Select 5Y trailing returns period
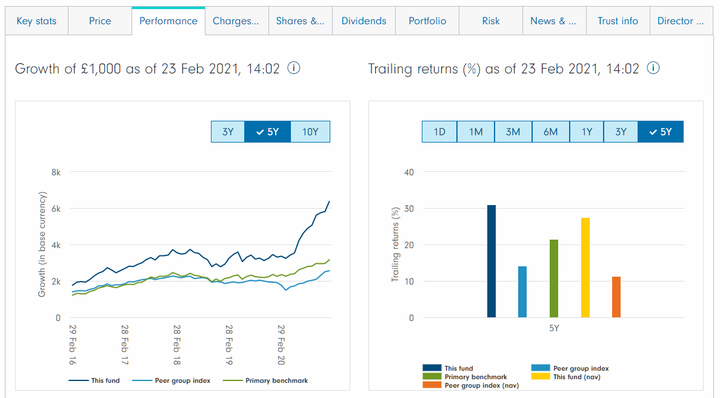The height and width of the screenshot is (398, 720). (x=660, y=132)
